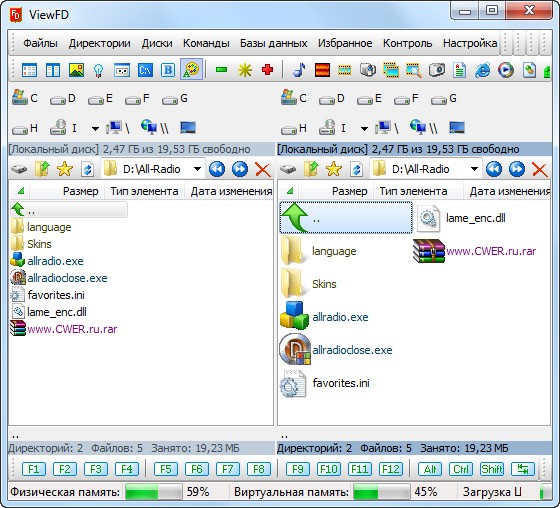Image resolution: width=560 pixels, height=508 pixels.
Task: Go forward in right panel history
Action: point(516,169)
